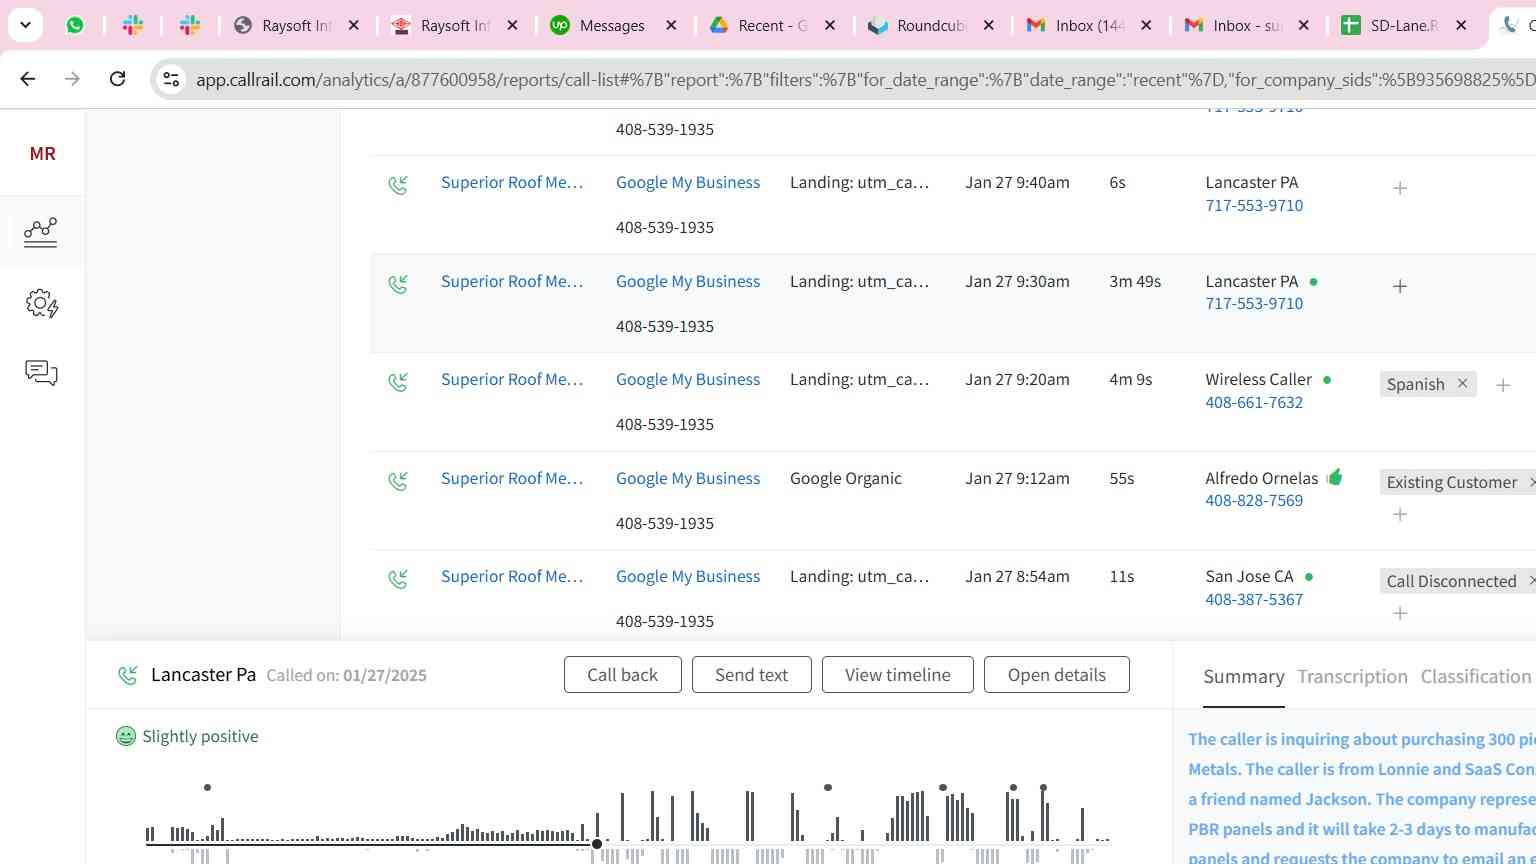Image resolution: width=1536 pixels, height=864 pixels.
Task: Open Superior Roof Me… for 9:40am call
Action: tap(512, 182)
